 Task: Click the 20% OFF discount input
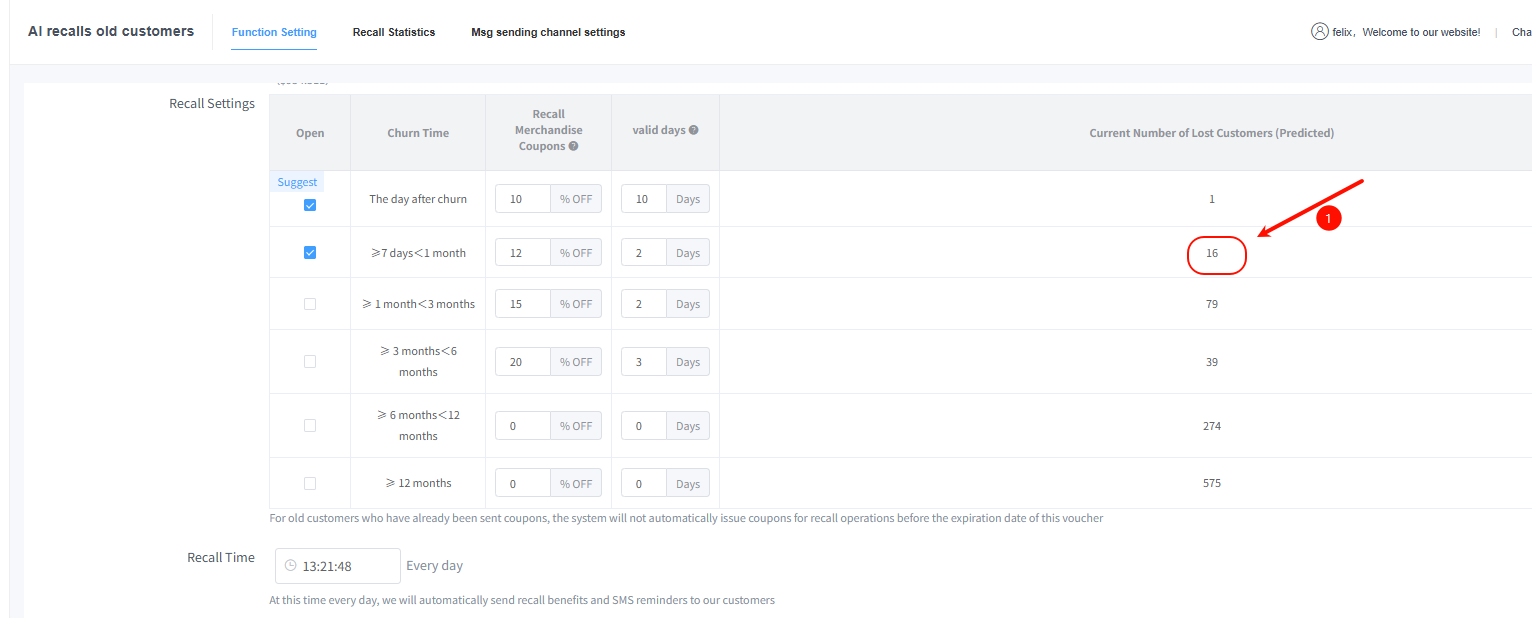(x=522, y=362)
